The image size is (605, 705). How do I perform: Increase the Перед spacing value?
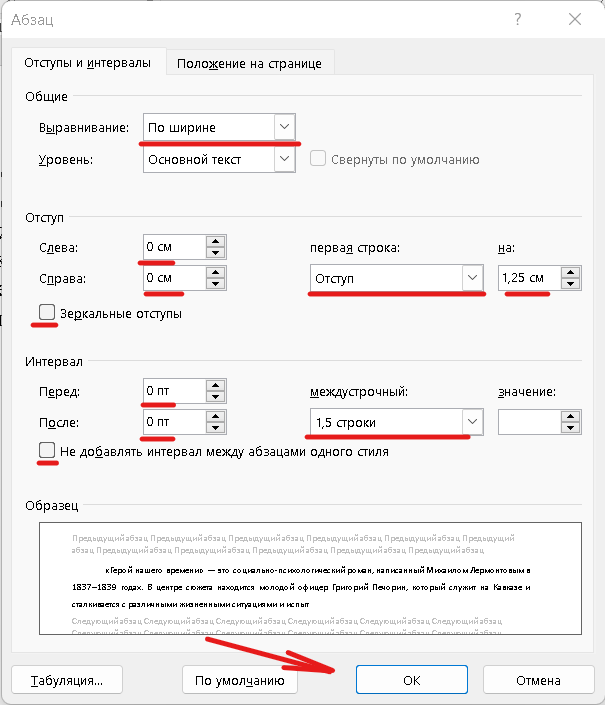(216, 385)
